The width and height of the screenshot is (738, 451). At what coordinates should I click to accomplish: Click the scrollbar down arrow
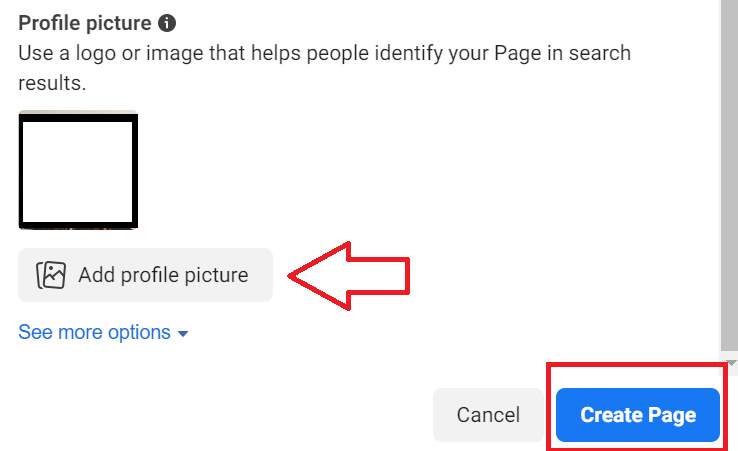731,363
